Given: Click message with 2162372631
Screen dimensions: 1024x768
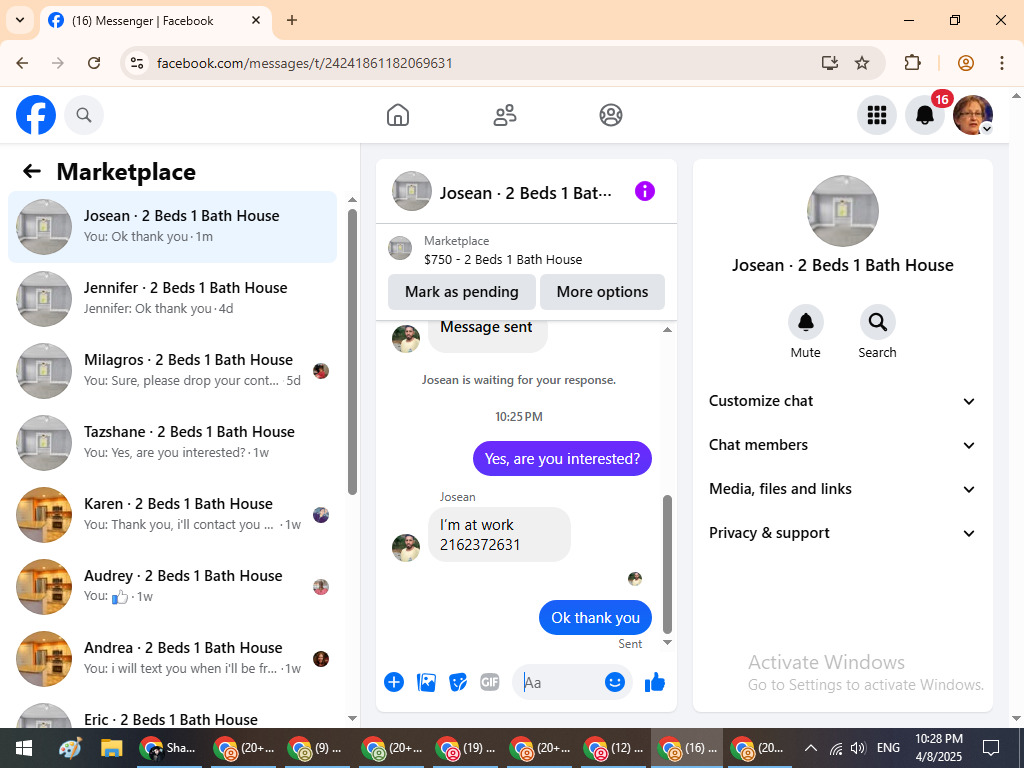Looking at the screenshot, I should point(499,534).
